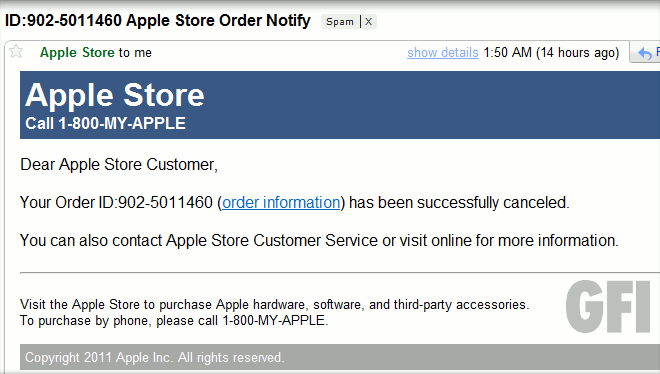Click the Your Order ID:902-5011460 text

tap(116, 202)
